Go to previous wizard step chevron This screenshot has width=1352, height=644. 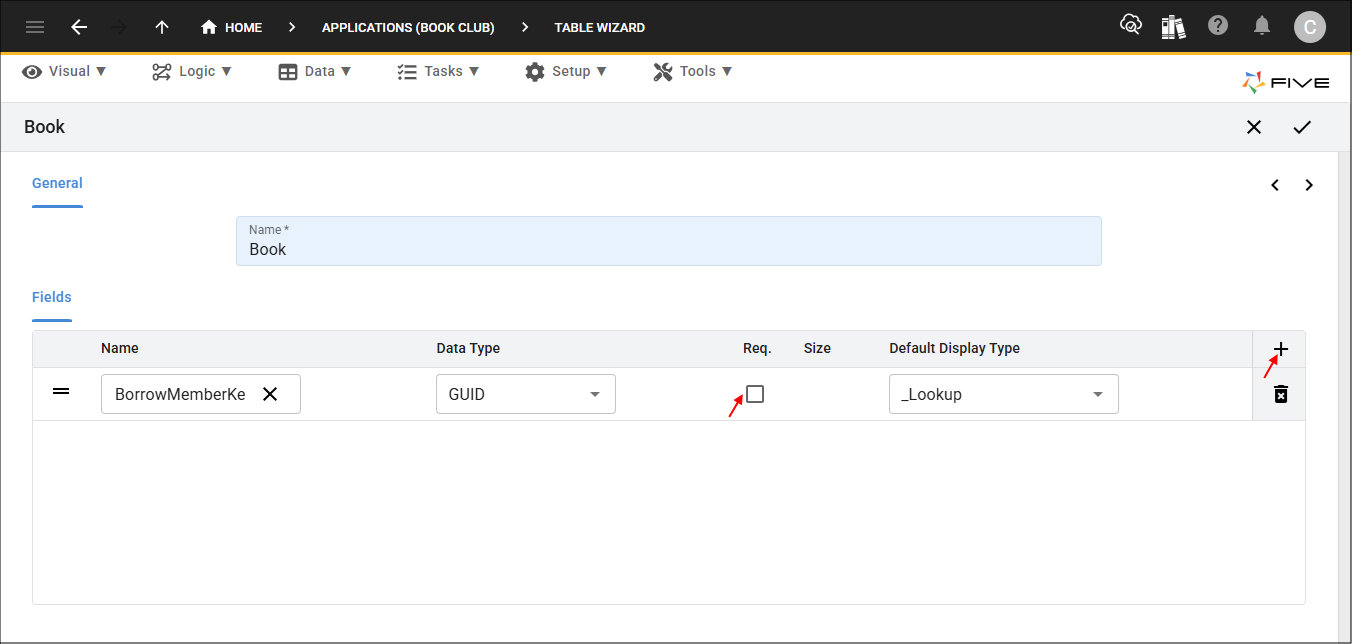(1275, 185)
